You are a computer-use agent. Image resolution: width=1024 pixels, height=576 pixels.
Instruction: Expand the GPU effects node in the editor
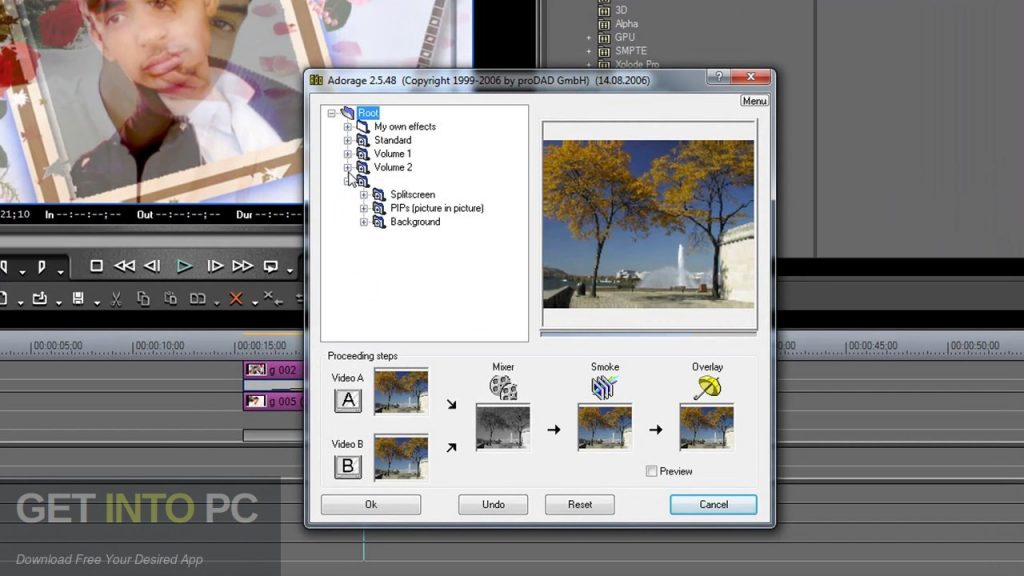coord(588,38)
